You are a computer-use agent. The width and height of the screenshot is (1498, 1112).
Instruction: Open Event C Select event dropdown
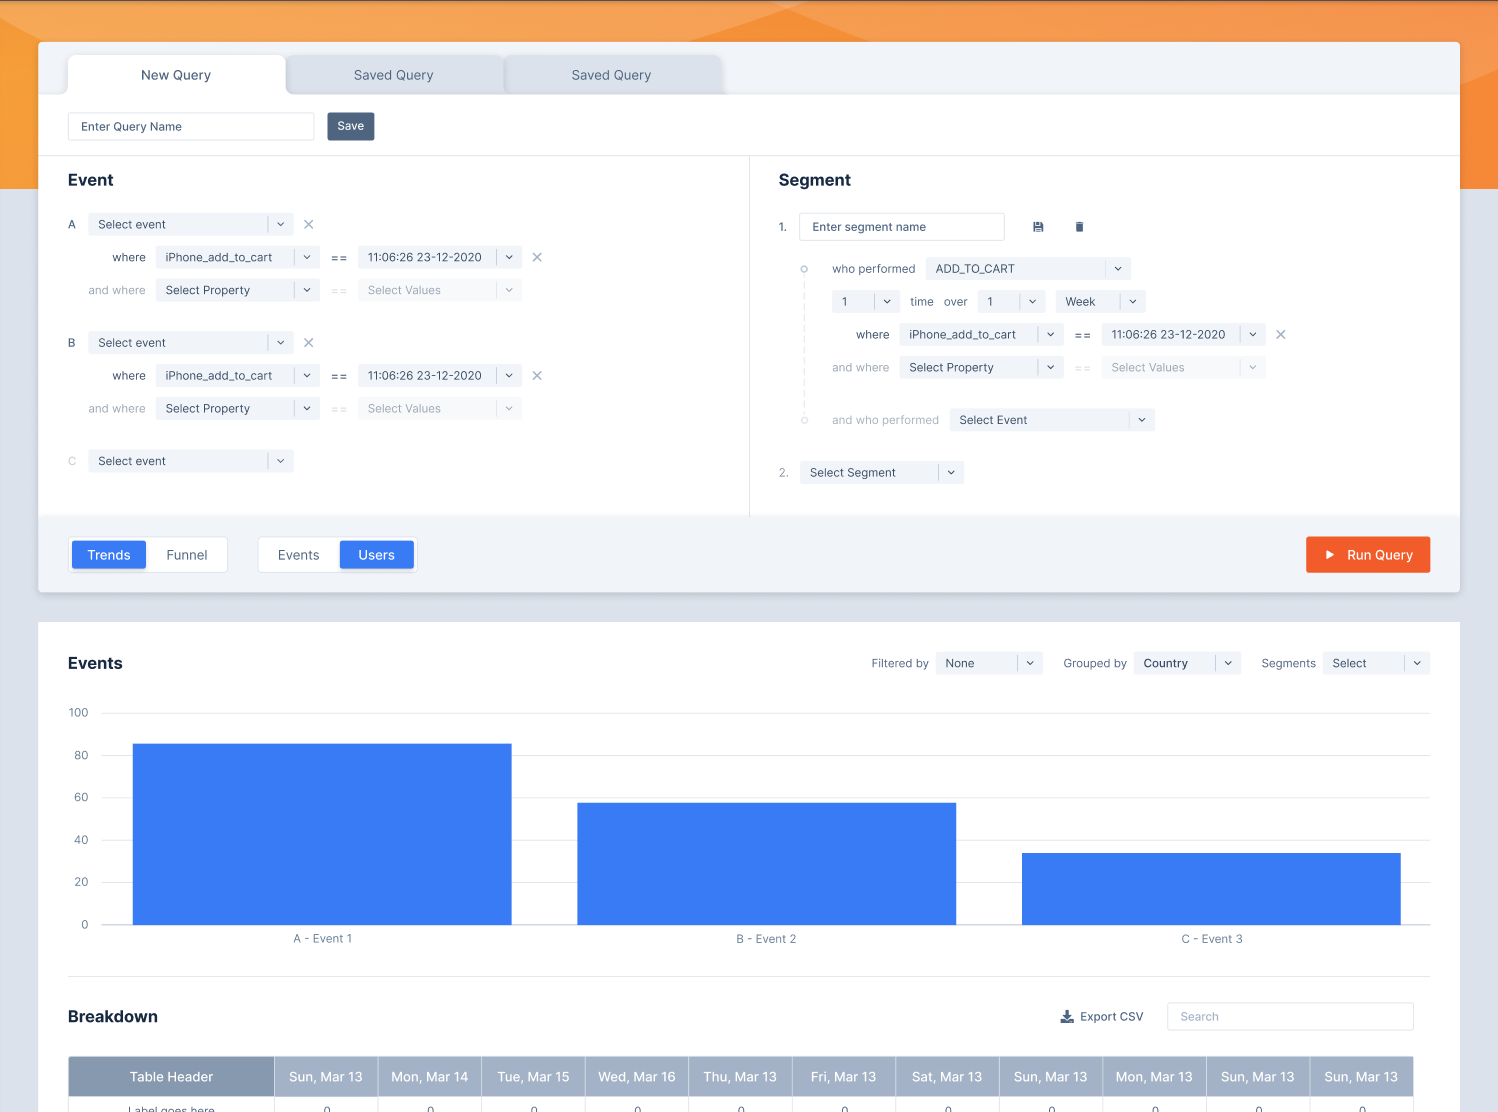pyautogui.click(x=191, y=461)
